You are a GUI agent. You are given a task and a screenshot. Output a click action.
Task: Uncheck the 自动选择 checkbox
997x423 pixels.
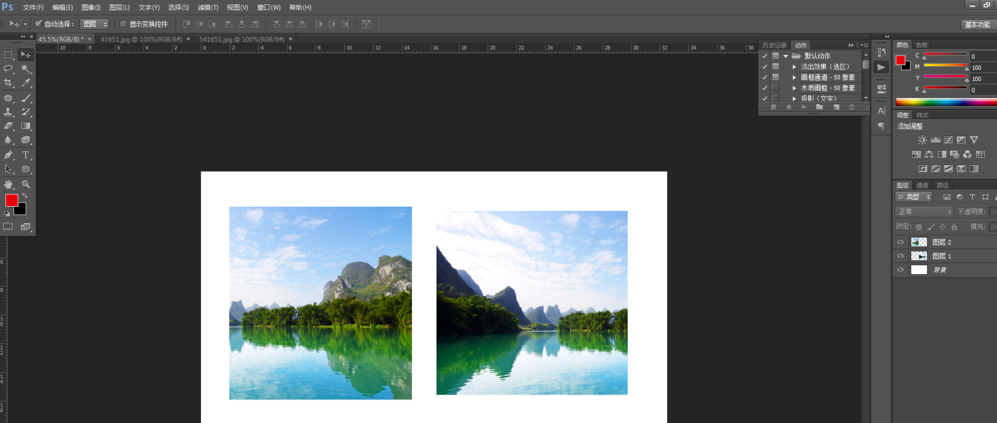coord(39,24)
